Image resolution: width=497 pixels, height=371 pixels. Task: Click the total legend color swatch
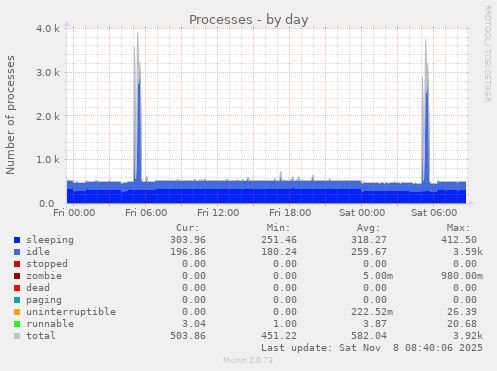click(17, 336)
